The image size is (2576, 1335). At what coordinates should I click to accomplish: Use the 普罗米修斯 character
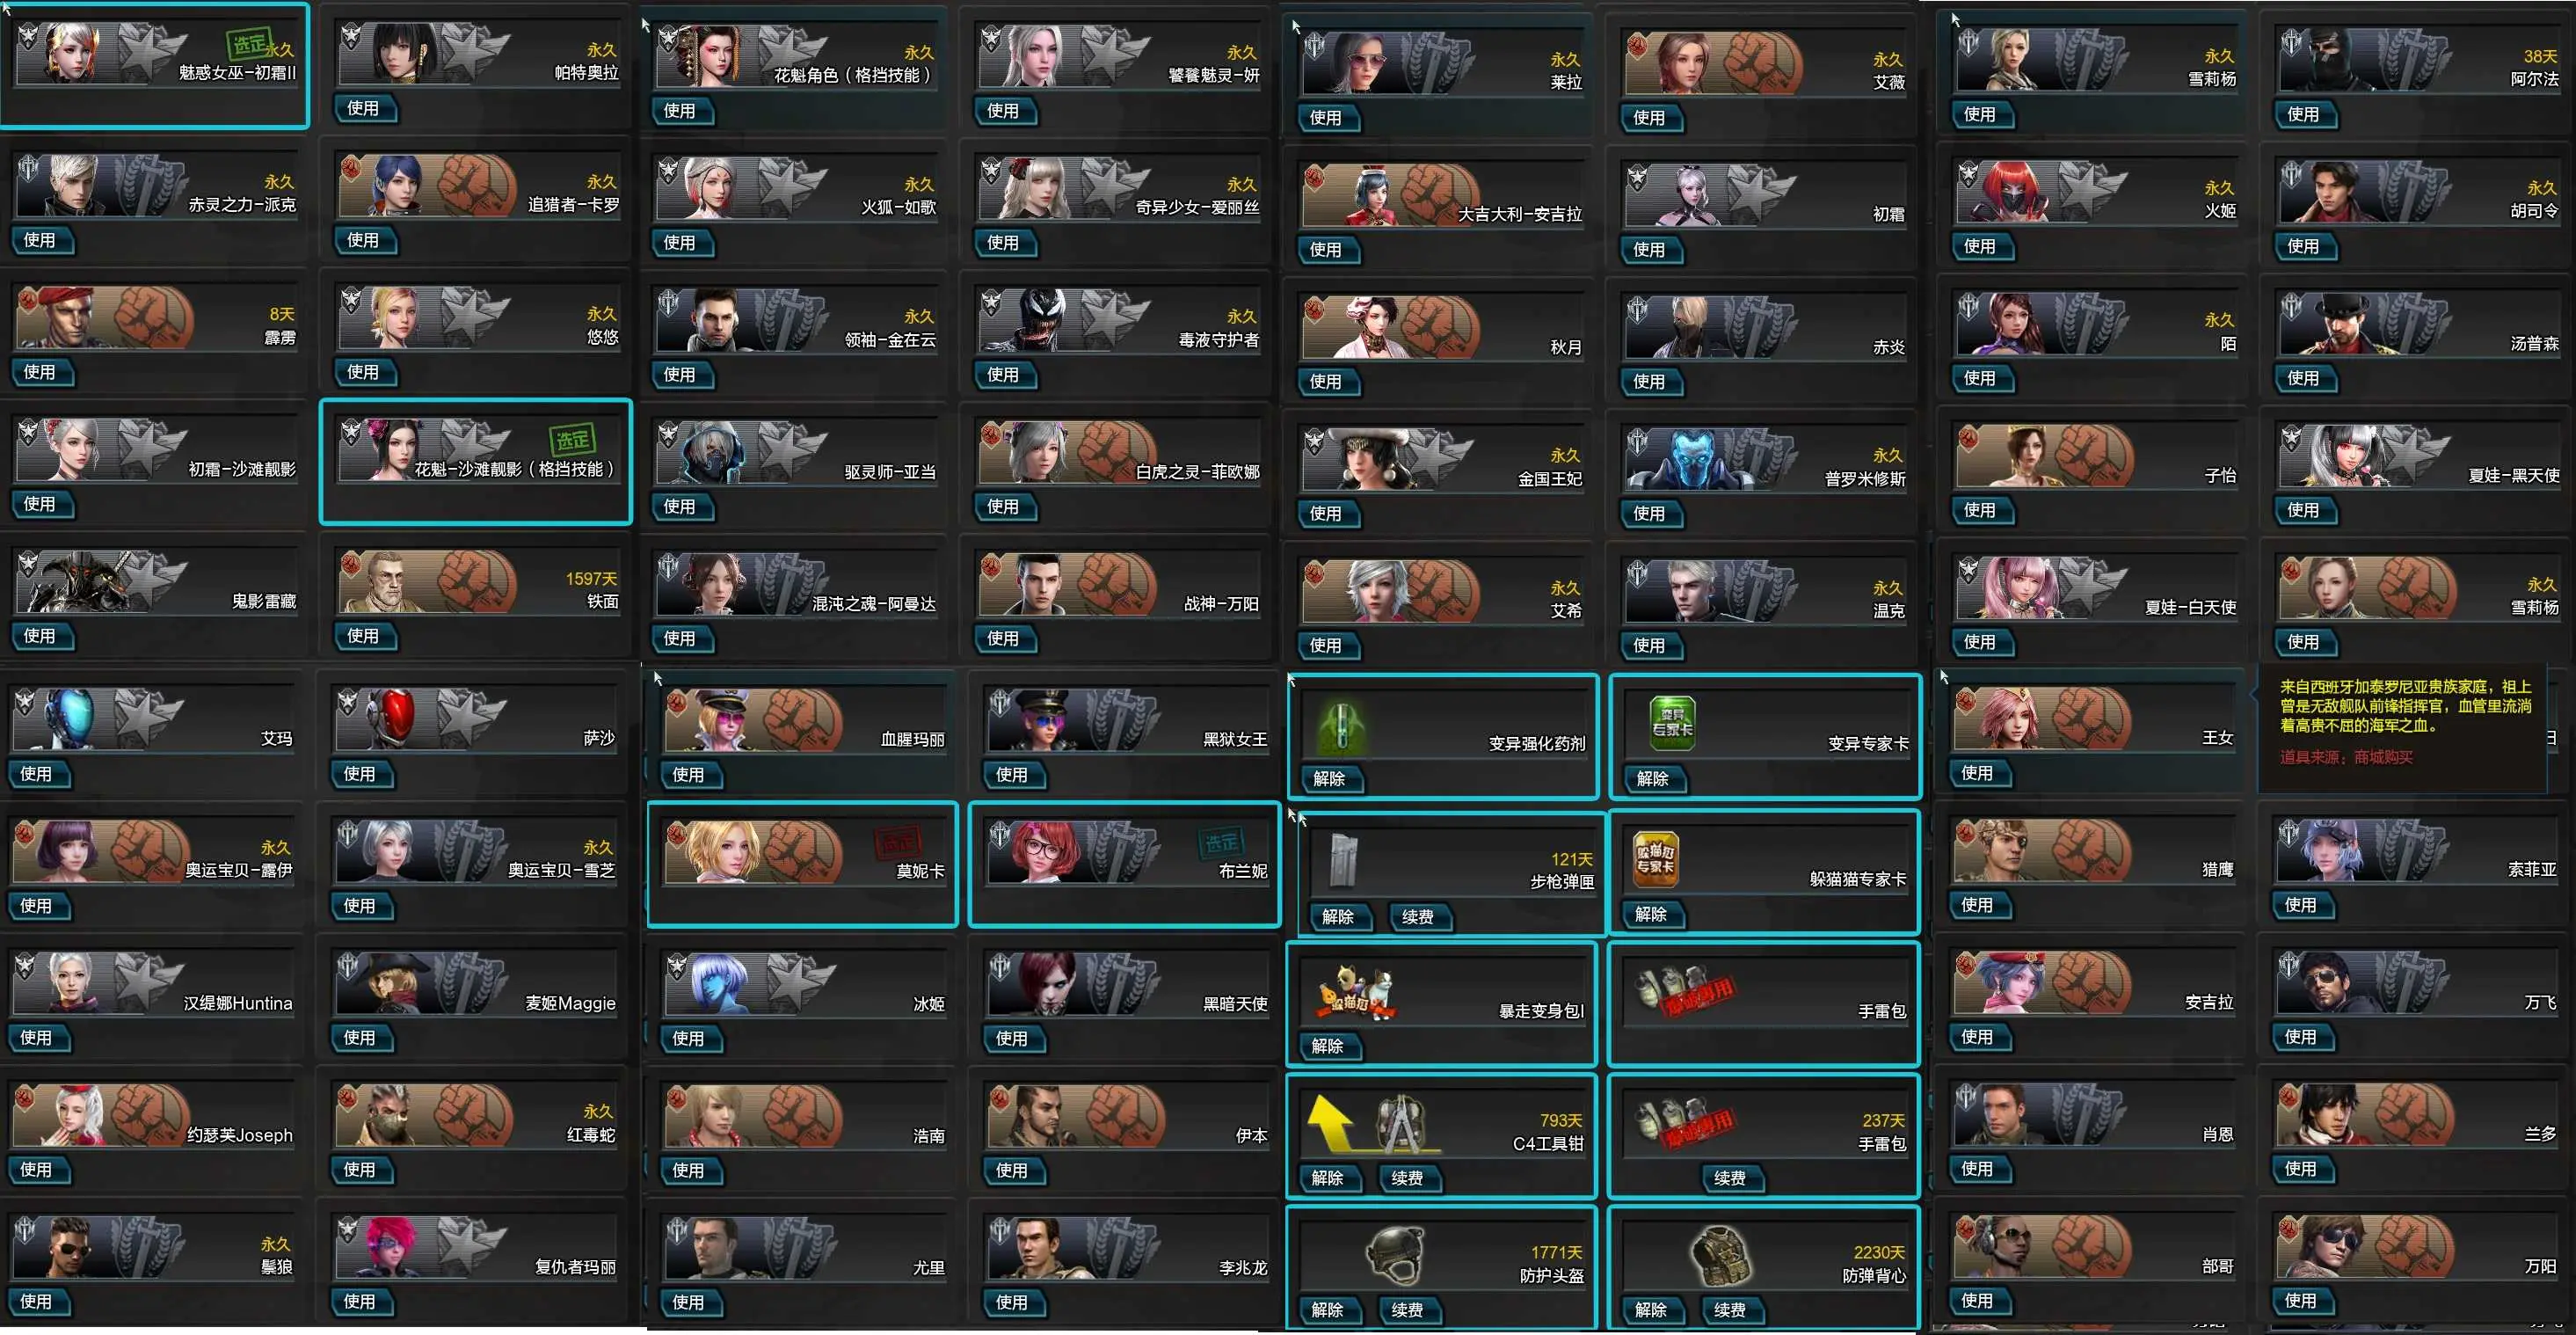[1648, 513]
